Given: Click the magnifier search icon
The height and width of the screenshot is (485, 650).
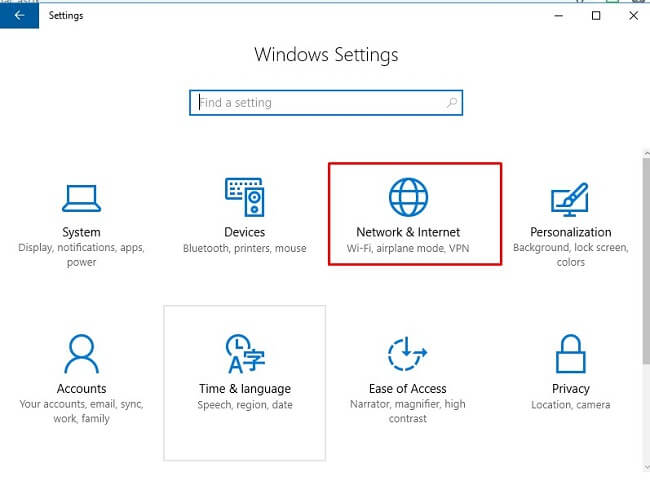Looking at the screenshot, I should [x=452, y=102].
